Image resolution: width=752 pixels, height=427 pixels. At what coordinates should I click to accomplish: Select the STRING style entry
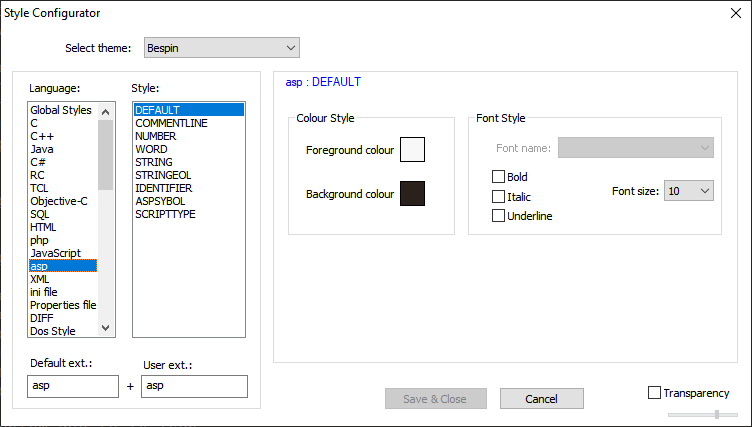tap(154, 162)
